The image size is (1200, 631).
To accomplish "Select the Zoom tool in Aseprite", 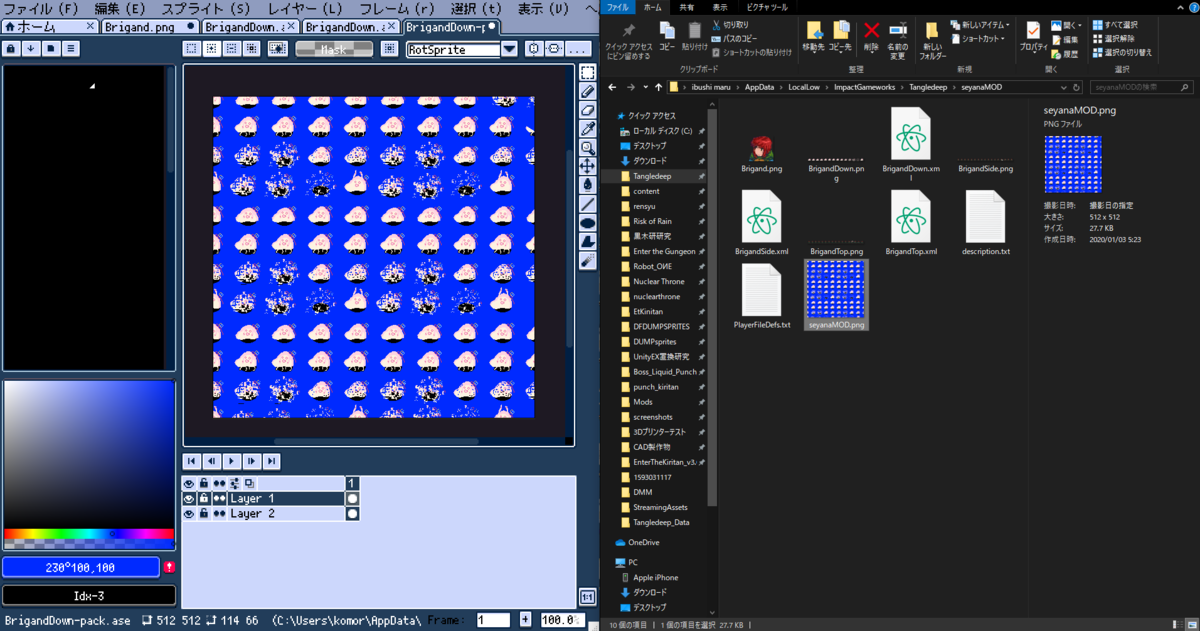I will point(588,148).
